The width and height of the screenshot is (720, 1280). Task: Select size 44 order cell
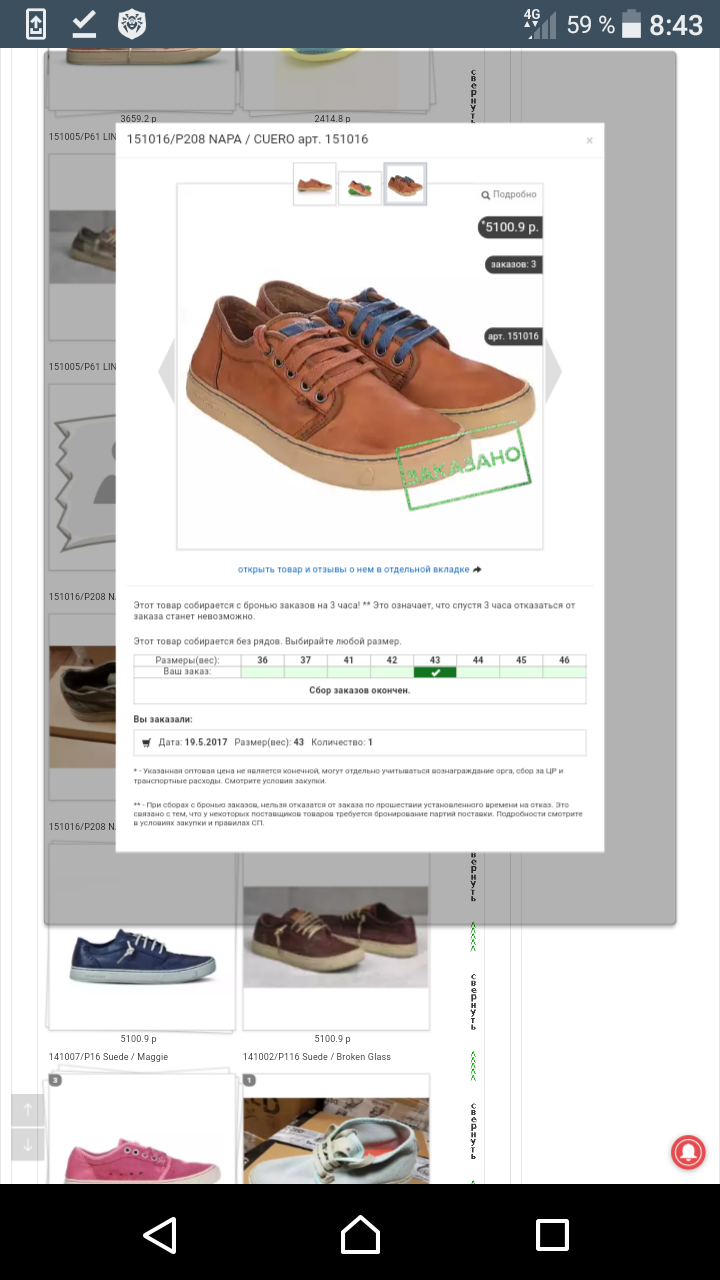click(x=478, y=672)
